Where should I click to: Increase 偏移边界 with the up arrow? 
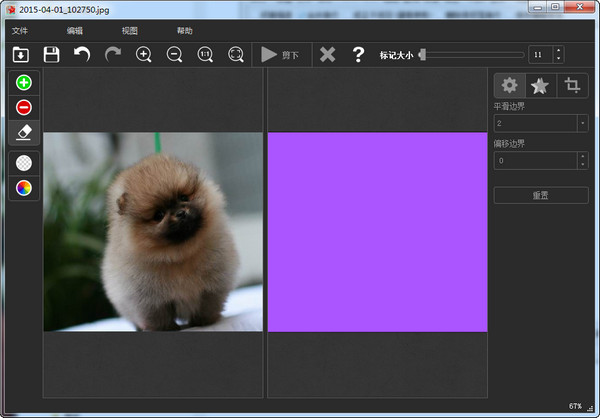coord(582,157)
